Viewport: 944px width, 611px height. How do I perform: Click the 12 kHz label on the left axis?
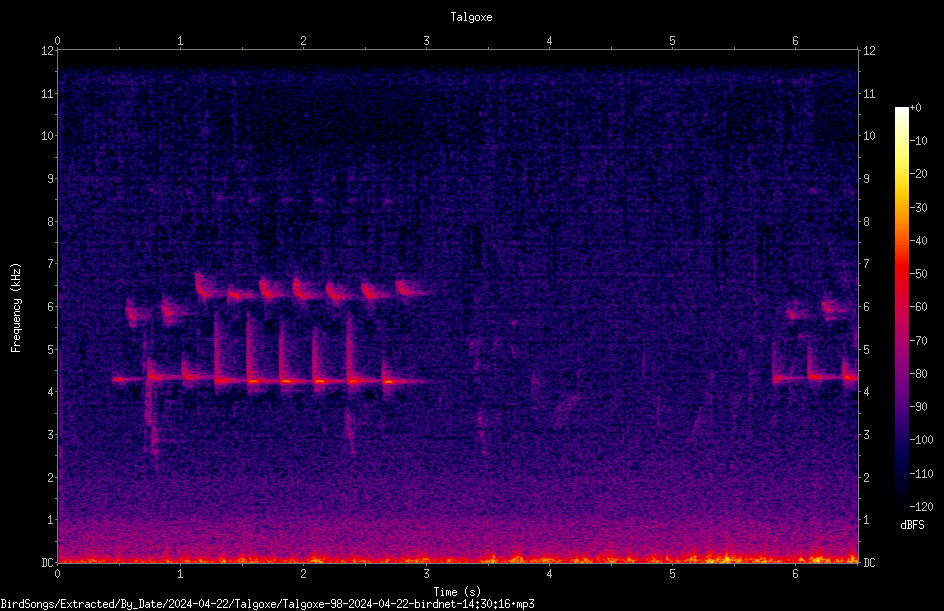48,51
